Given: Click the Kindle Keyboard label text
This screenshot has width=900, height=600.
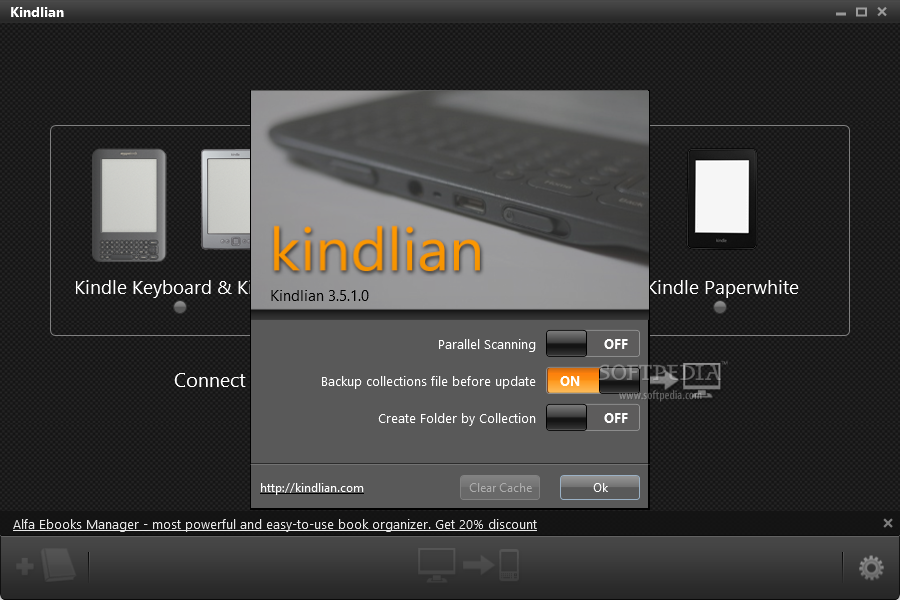Looking at the screenshot, I should 162,288.
